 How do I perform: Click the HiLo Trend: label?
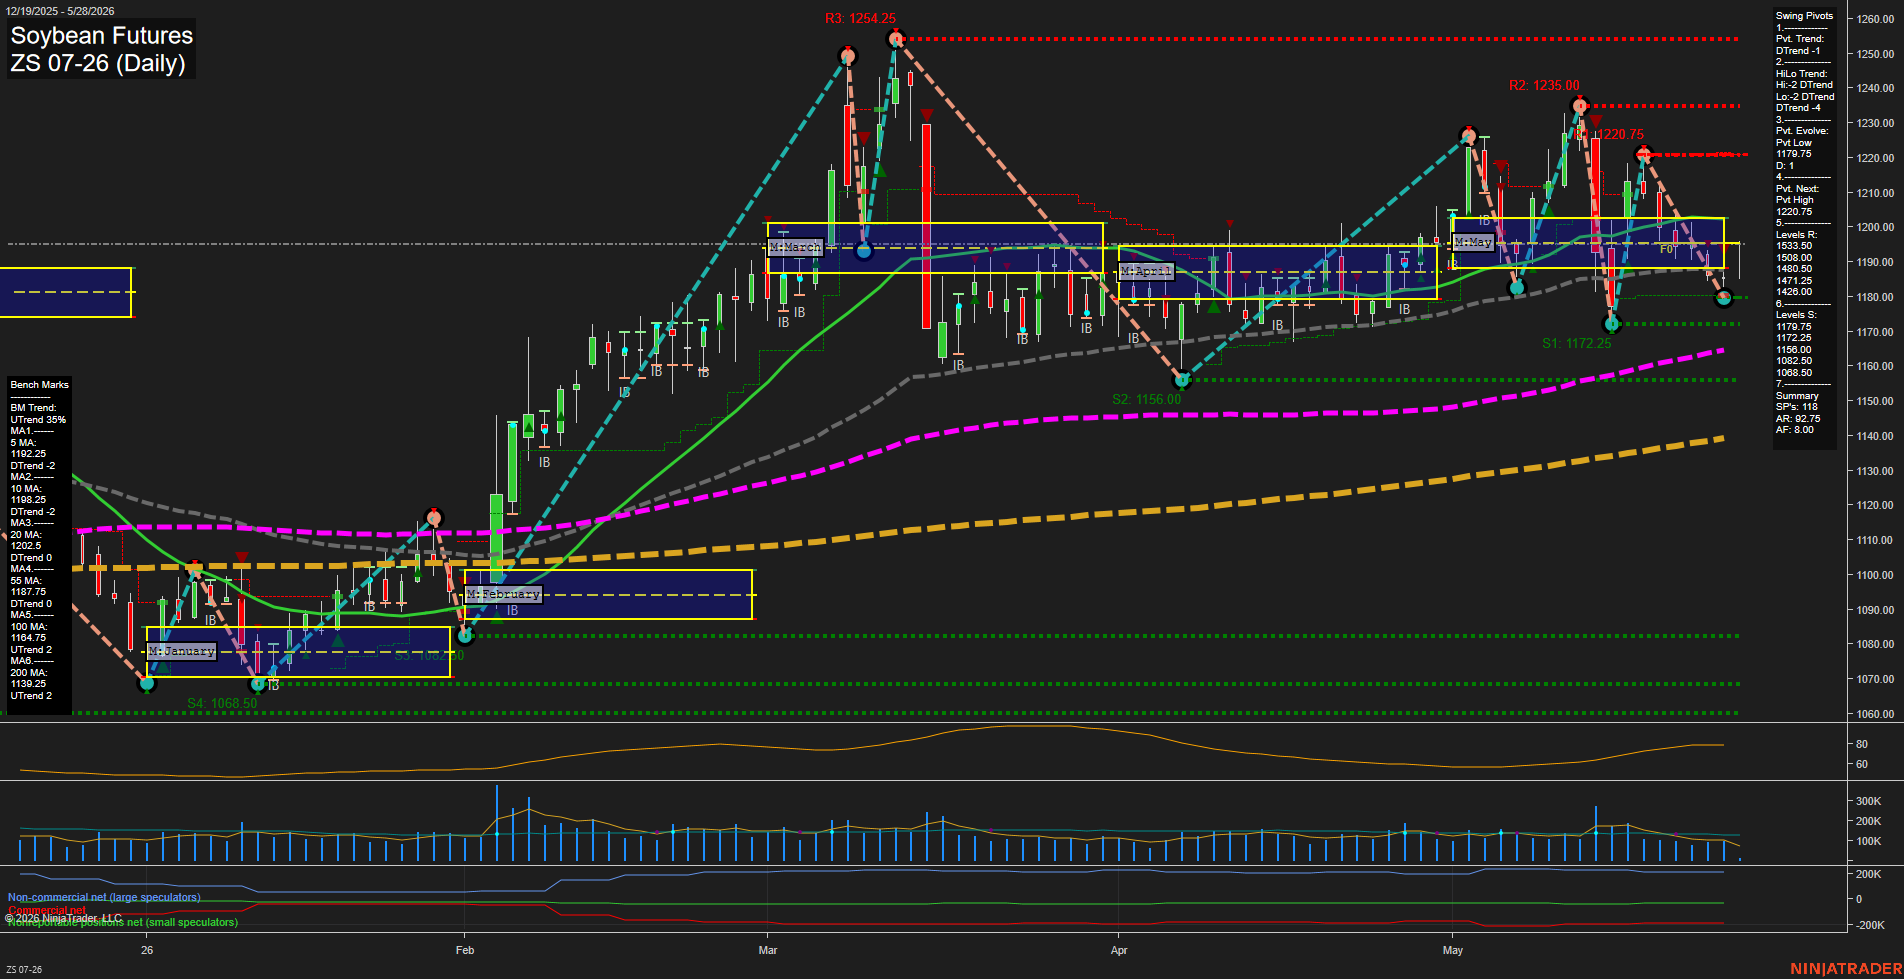[x=1802, y=74]
